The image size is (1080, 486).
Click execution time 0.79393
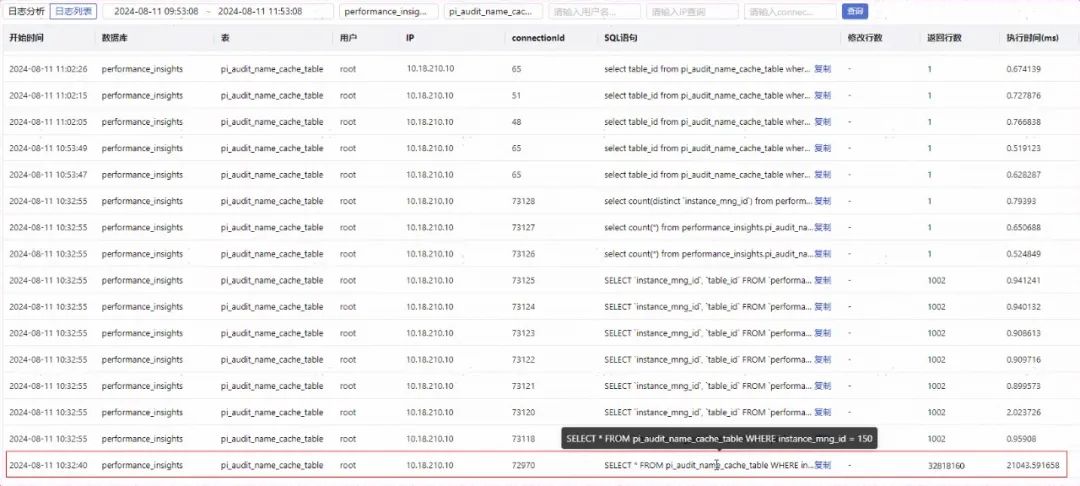click(1021, 201)
